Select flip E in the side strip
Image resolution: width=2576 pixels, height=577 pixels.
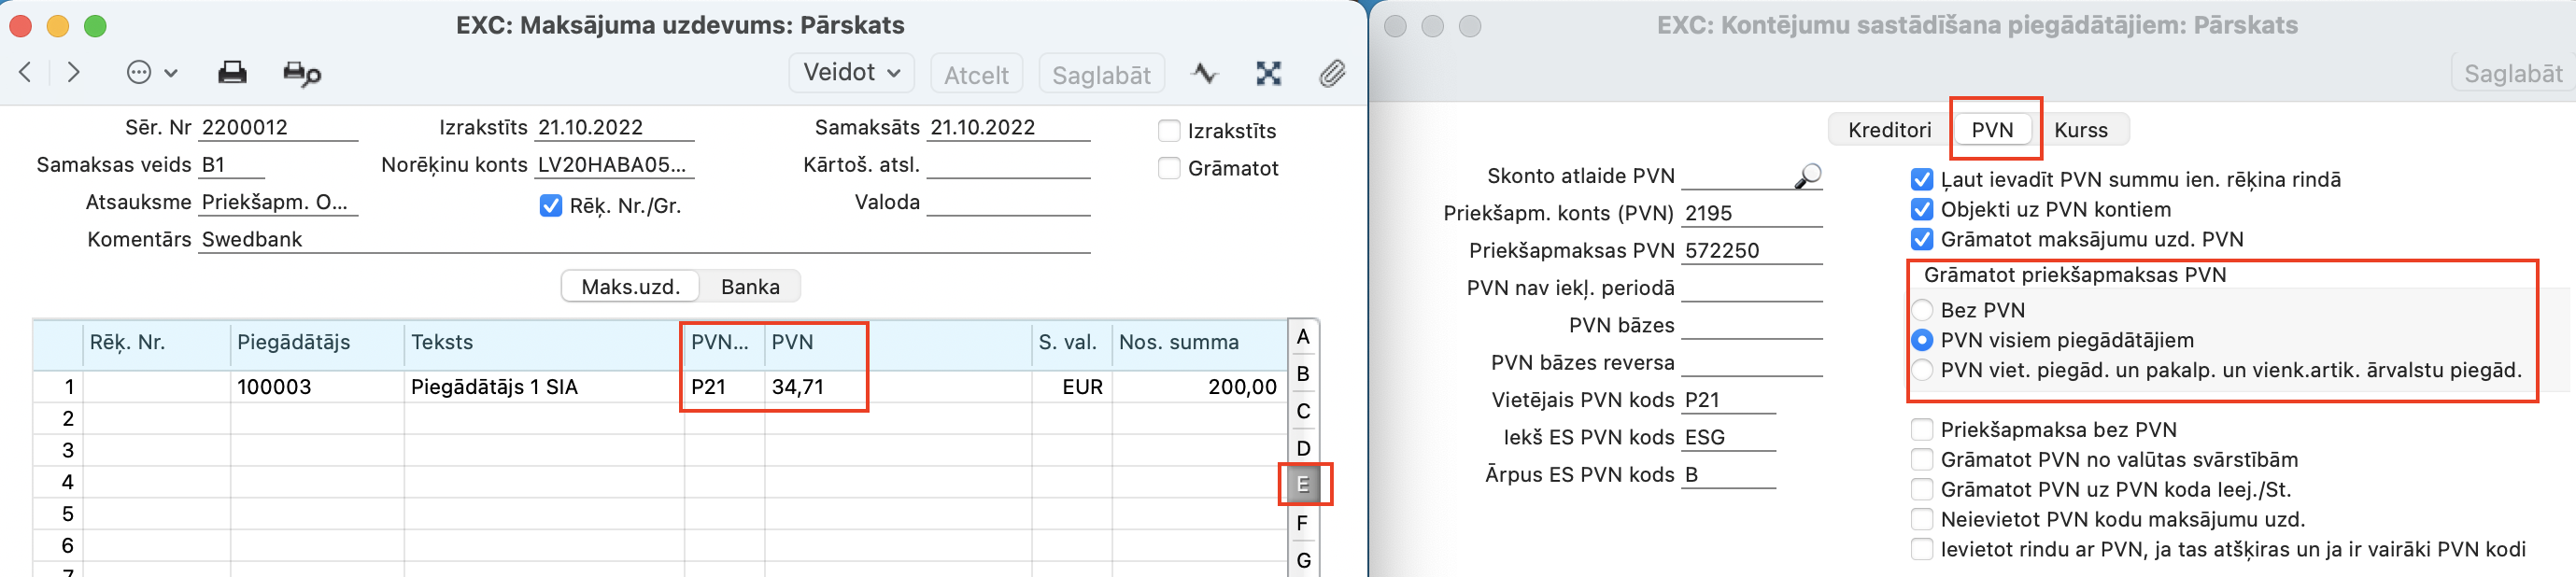pos(1302,485)
